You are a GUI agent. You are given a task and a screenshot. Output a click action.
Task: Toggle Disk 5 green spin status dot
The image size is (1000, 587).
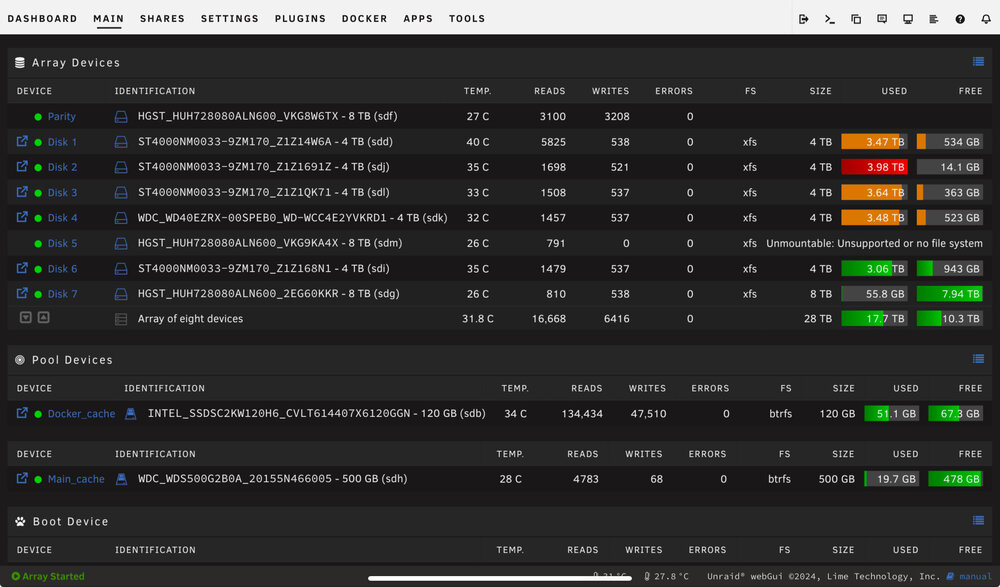point(38,244)
